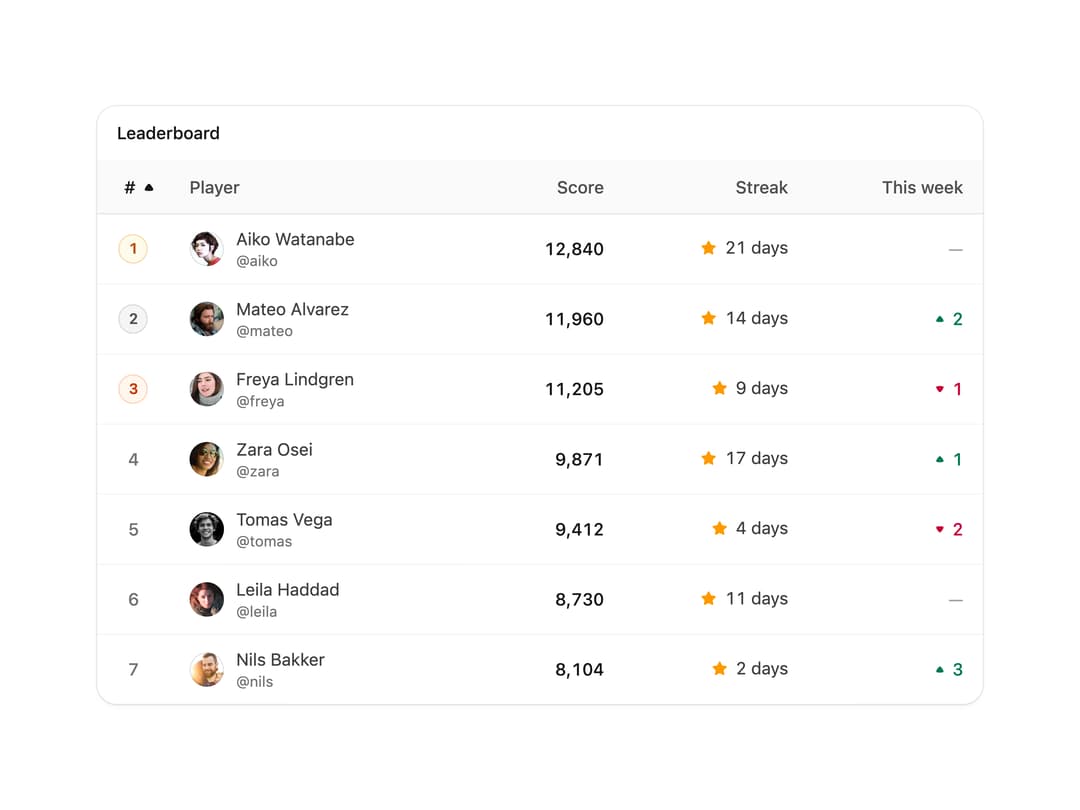
Task: Click the @tomas handle
Action: click(264, 541)
